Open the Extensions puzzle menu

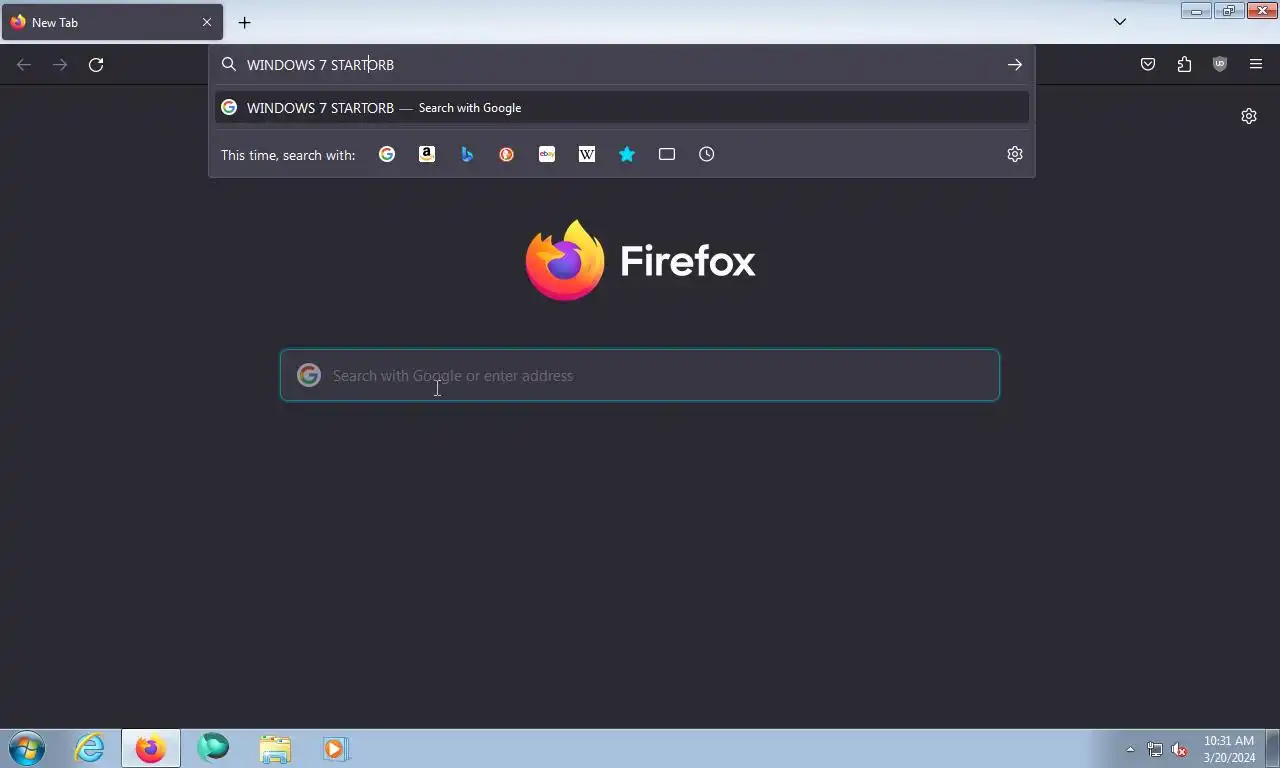pos(1184,65)
